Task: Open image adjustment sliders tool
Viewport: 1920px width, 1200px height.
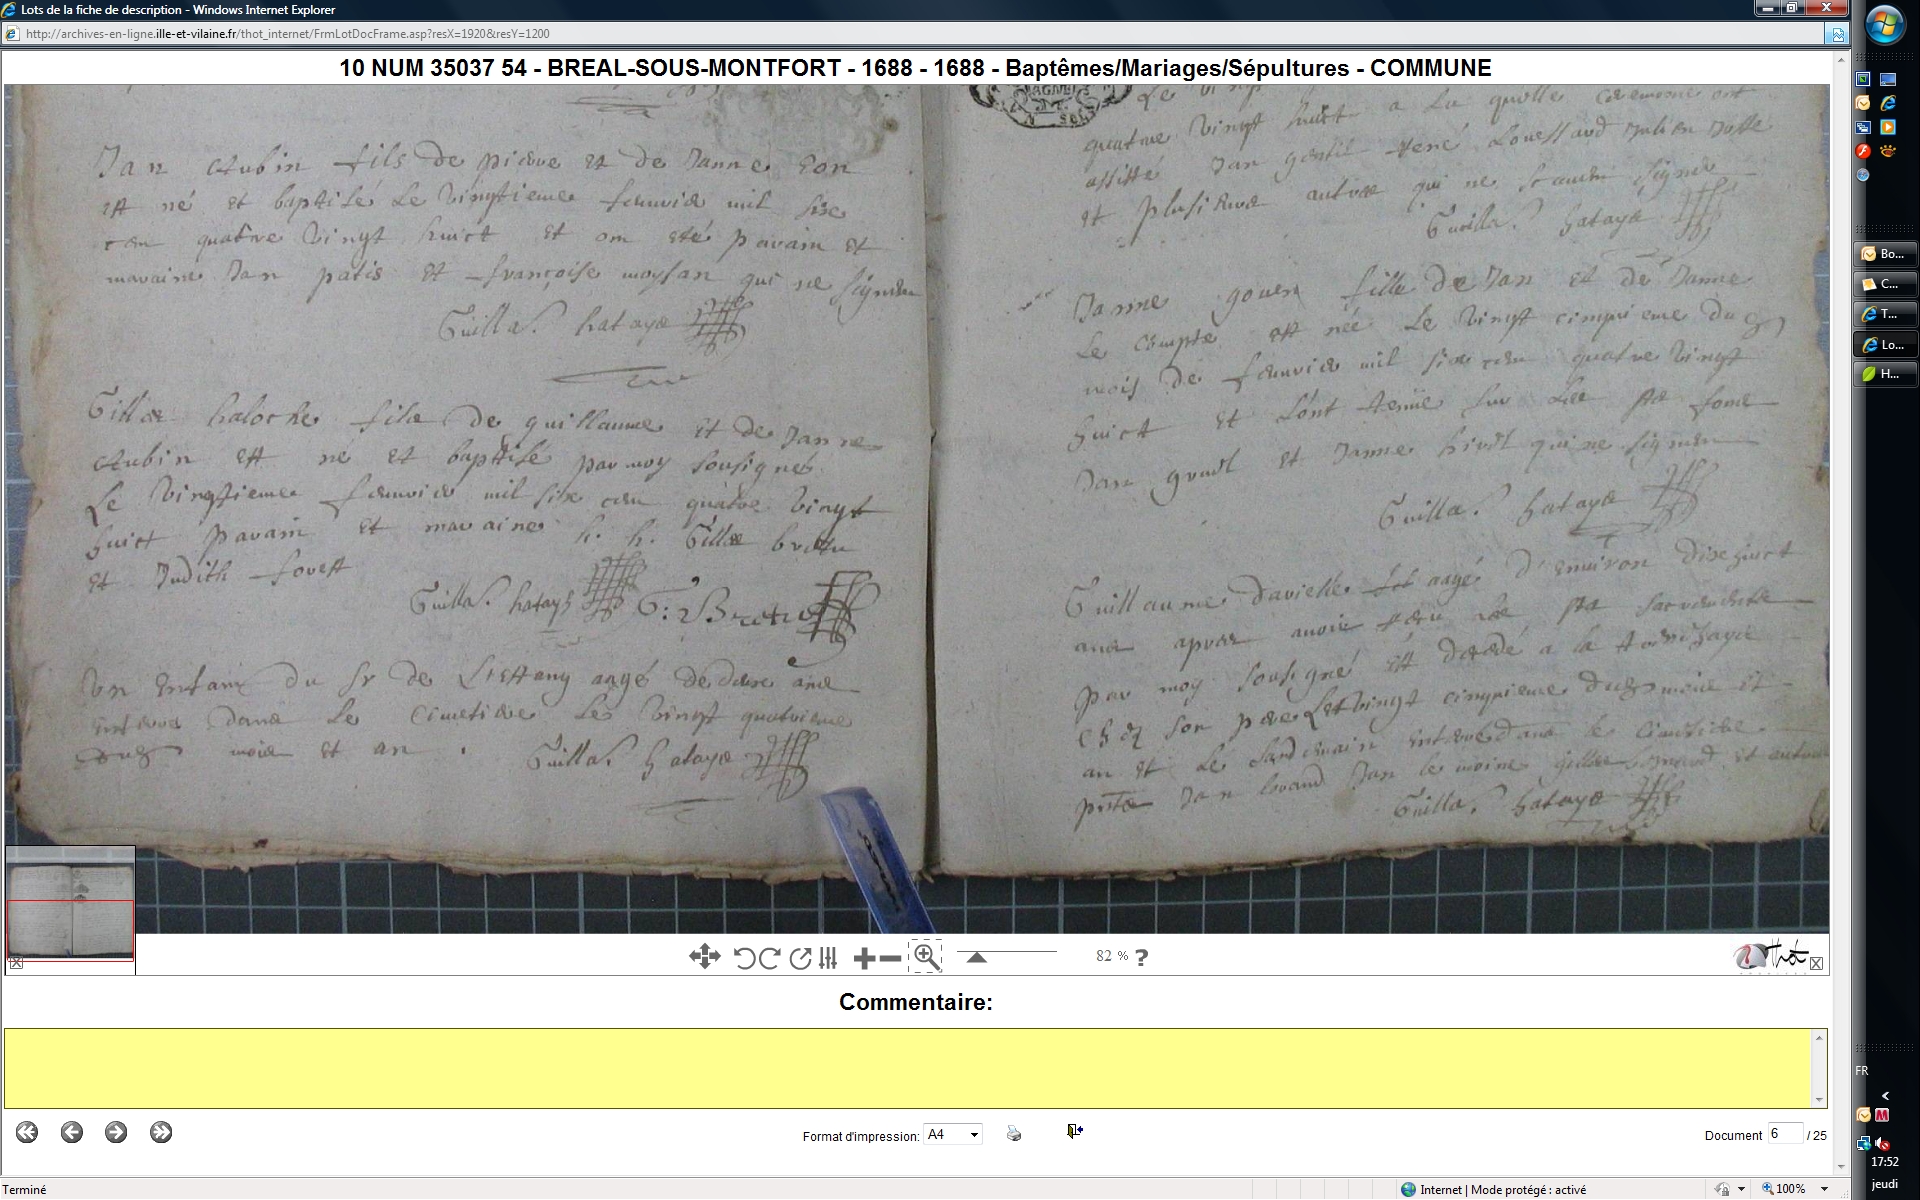Action: [828, 958]
